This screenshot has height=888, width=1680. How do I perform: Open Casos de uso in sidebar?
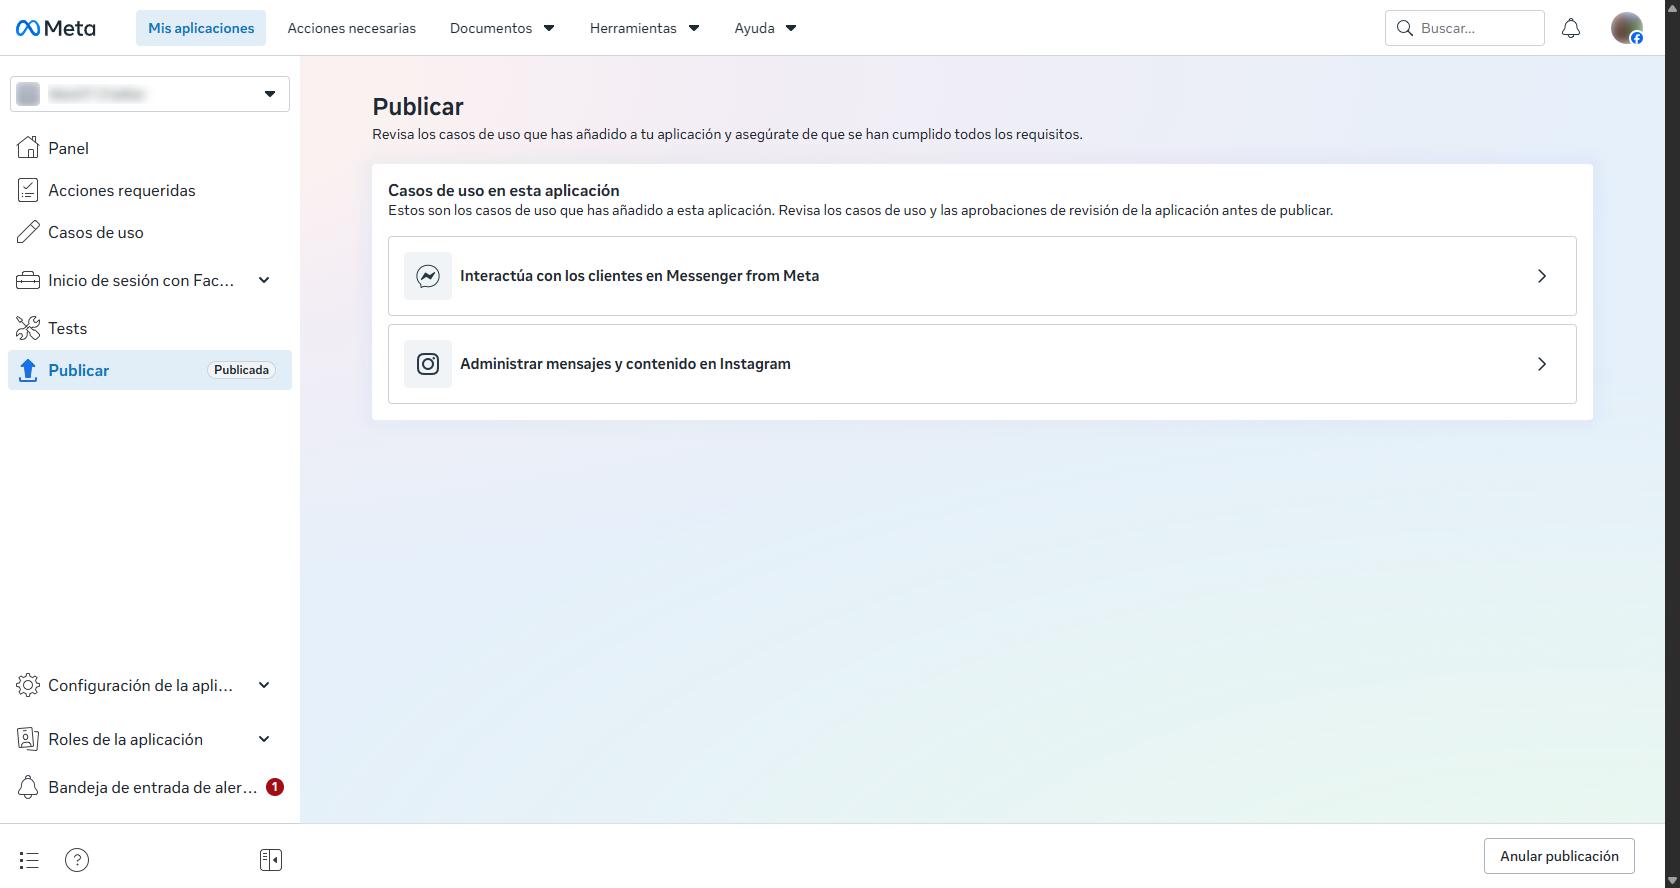pos(150,232)
